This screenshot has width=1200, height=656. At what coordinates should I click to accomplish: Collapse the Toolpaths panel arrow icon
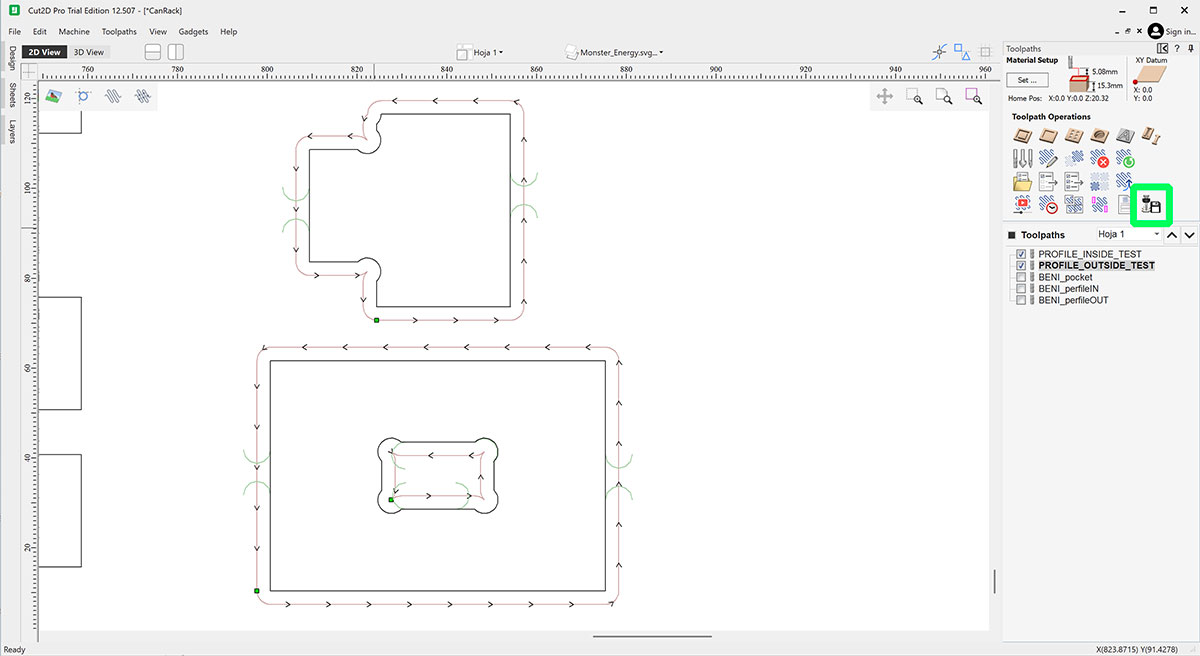[1162, 48]
